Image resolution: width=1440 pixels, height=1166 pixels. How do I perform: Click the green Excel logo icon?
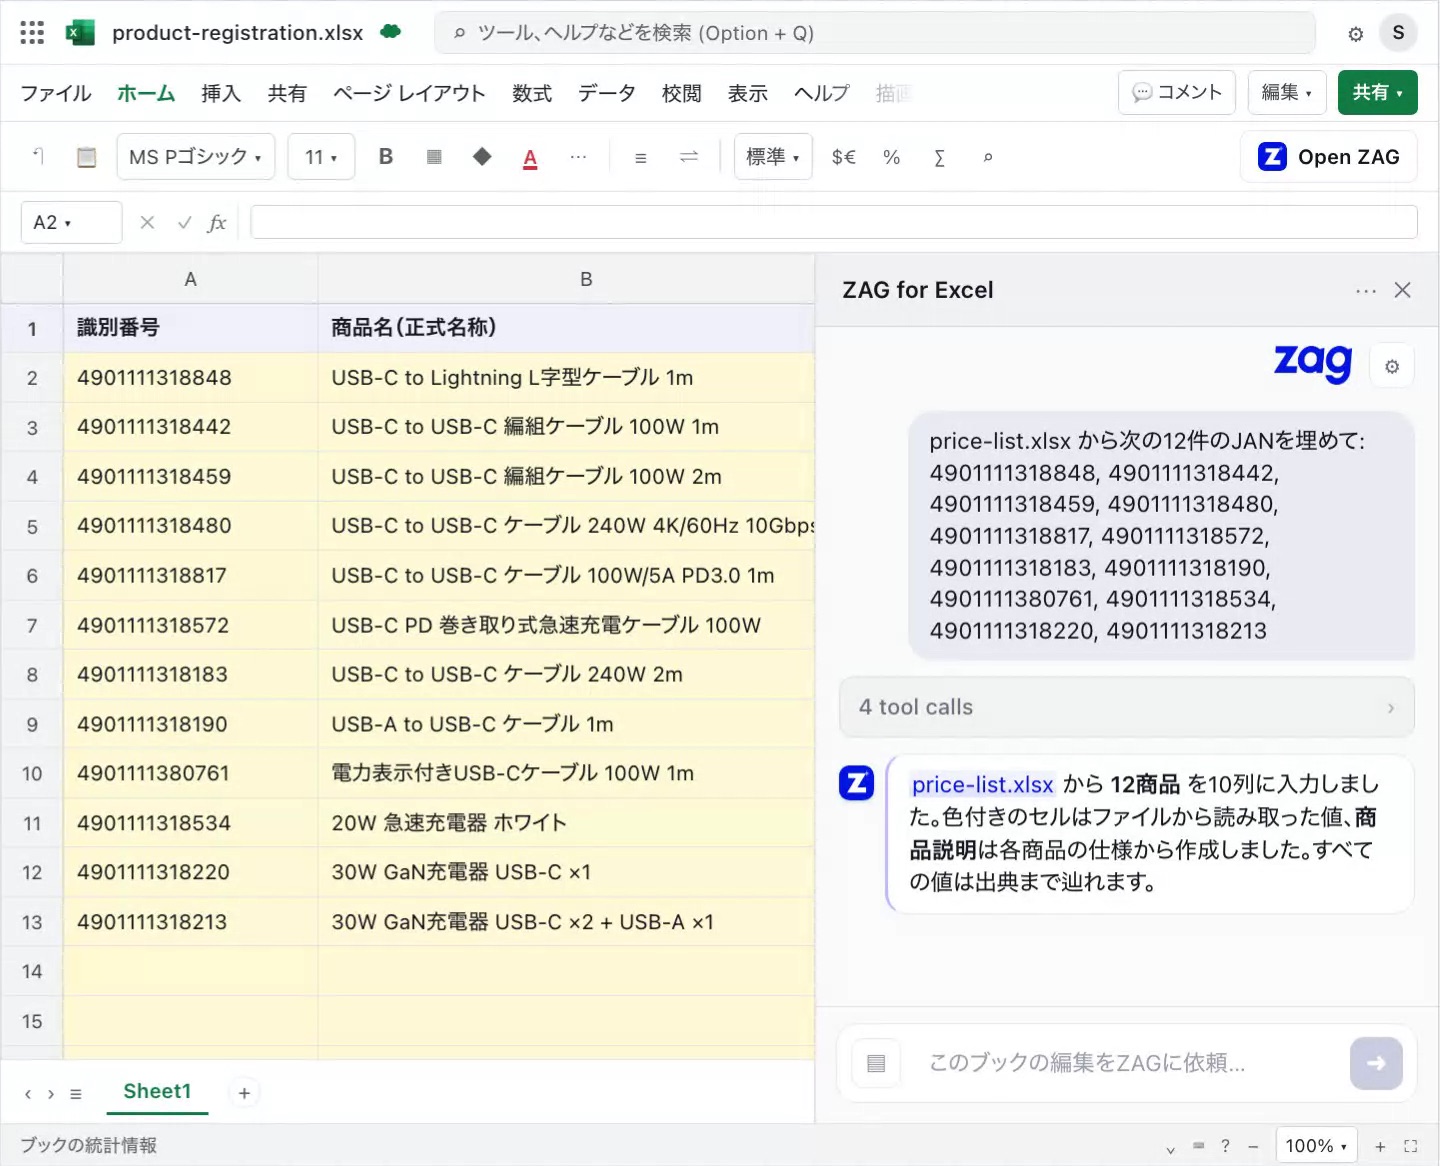(80, 33)
